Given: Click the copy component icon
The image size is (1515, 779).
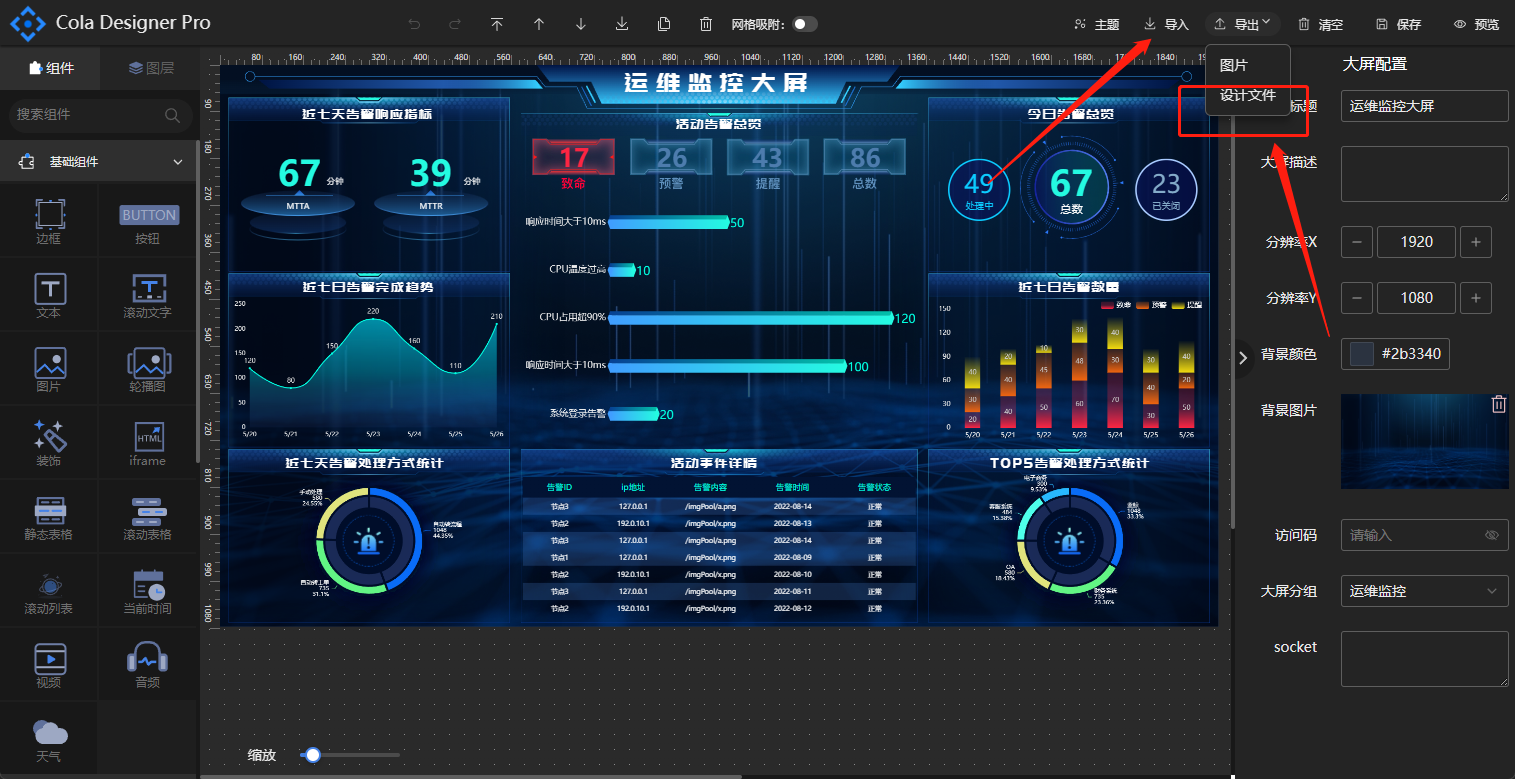Looking at the screenshot, I should (x=664, y=24).
